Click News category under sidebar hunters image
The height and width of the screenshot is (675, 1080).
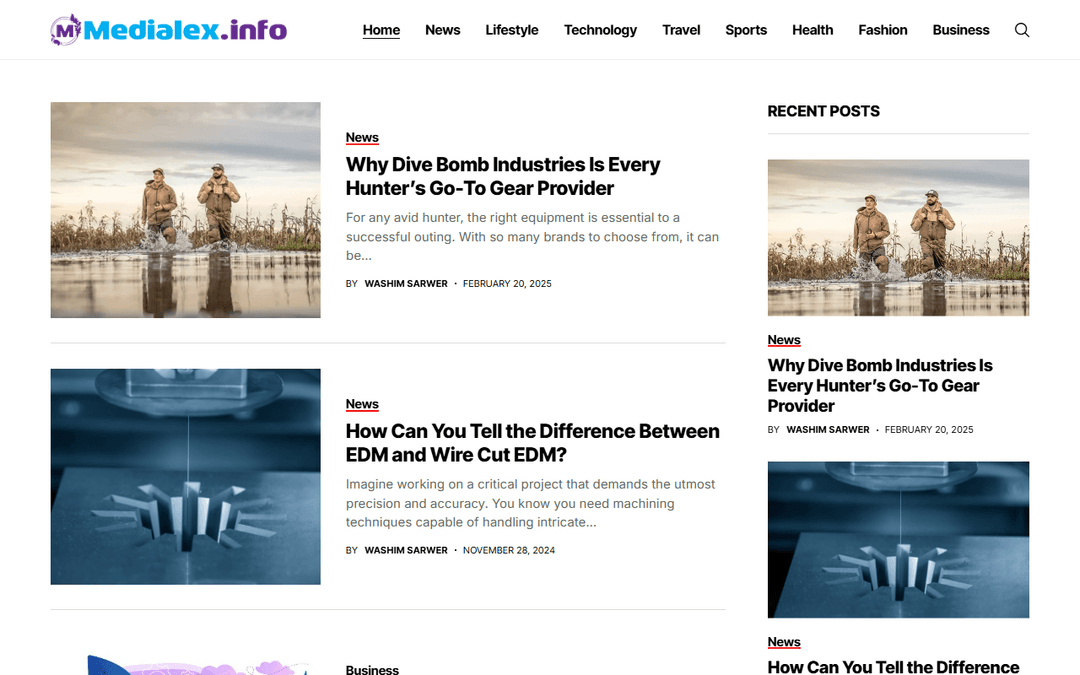(x=784, y=340)
